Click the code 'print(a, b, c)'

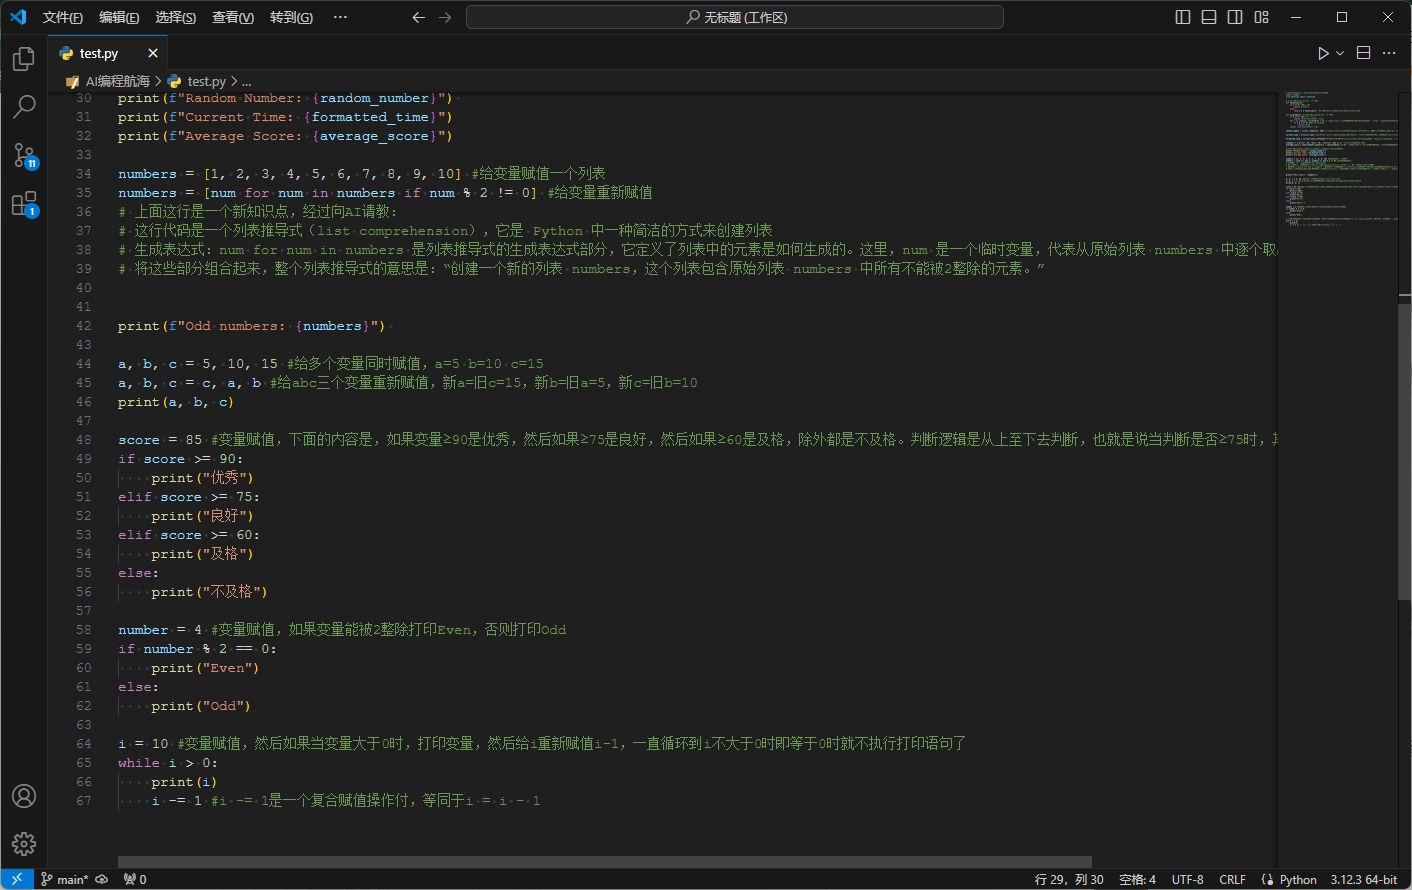point(176,402)
